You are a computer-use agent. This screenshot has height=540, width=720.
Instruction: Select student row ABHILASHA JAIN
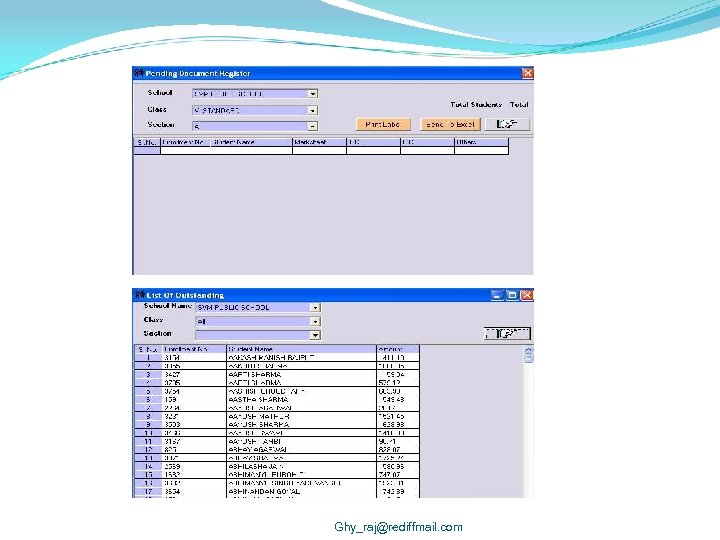pyautogui.click(x=277, y=467)
